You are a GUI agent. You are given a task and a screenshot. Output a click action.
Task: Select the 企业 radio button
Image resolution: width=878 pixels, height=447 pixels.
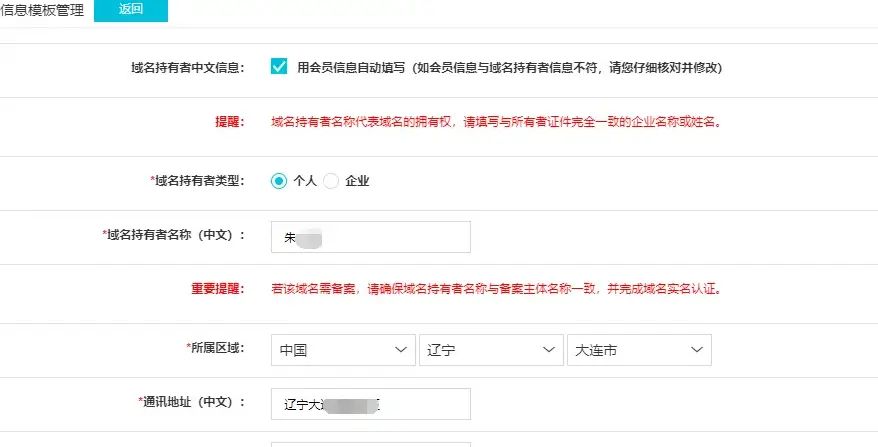pyautogui.click(x=331, y=181)
